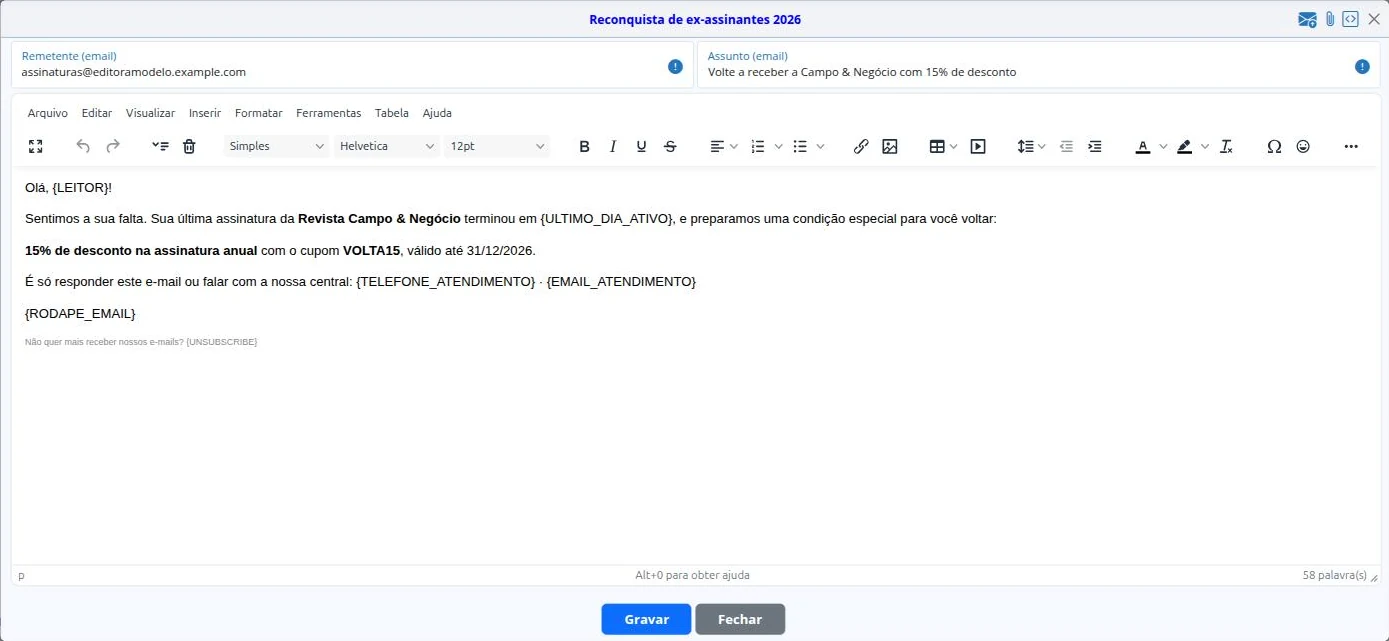The width and height of the screenshot is (1389, 641).
Task: Click the info icon in Assunto field
Action: click(x=1362, y=66)
